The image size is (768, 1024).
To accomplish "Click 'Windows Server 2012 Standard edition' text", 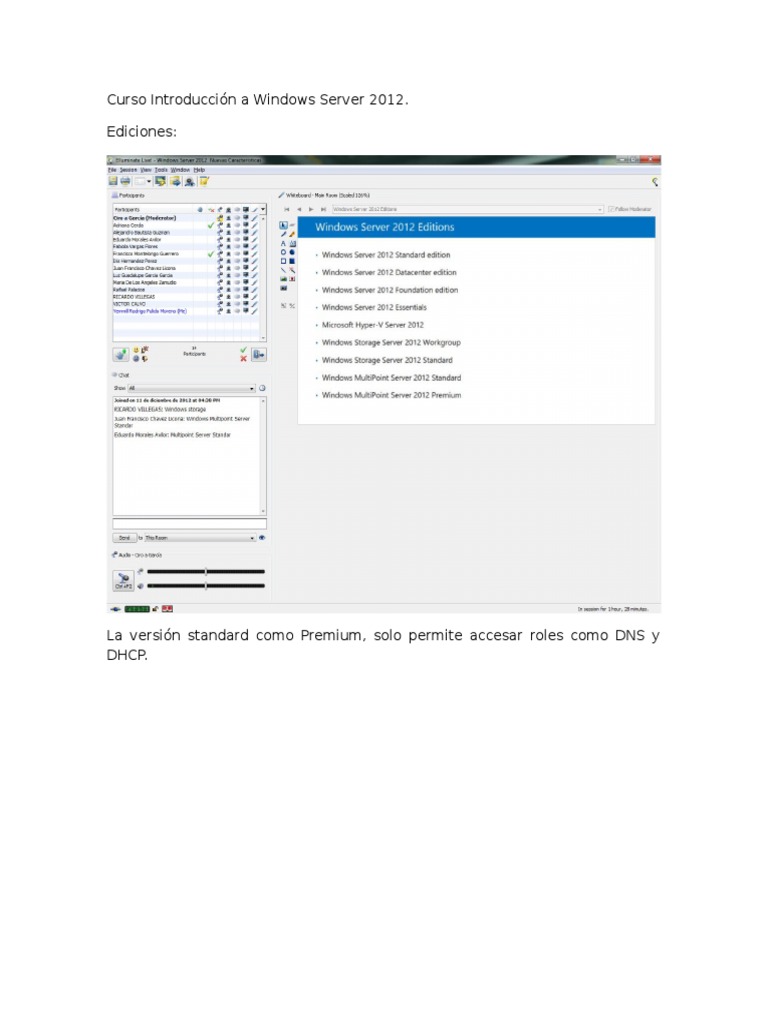I will point(386,255).
